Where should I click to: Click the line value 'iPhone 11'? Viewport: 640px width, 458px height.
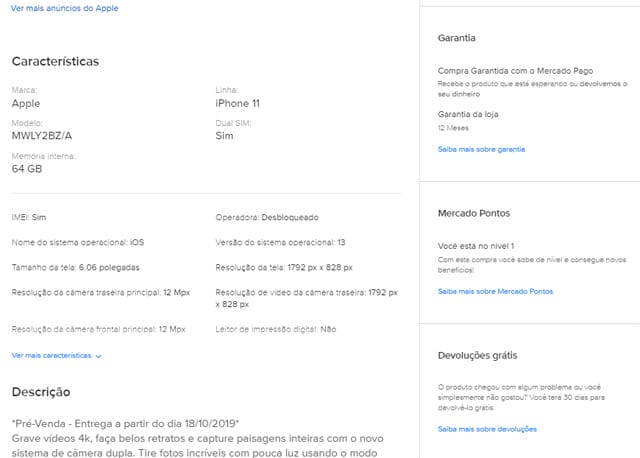coord(238,104)
